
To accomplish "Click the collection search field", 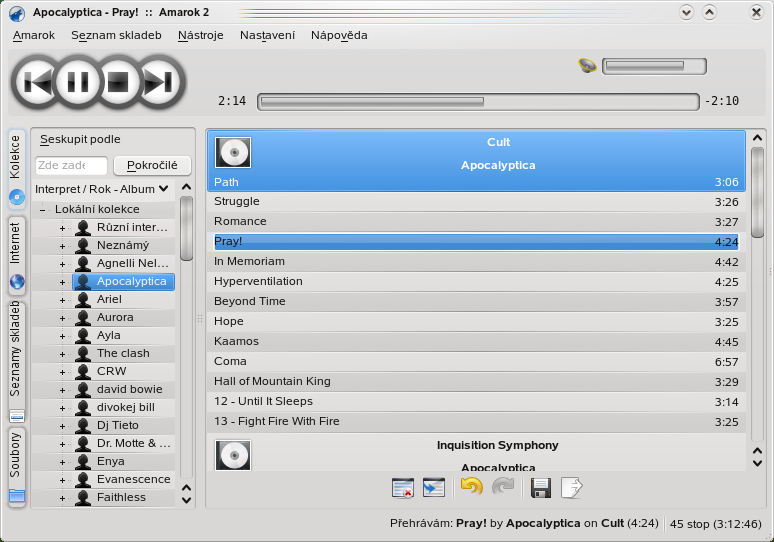I will (71, 165).
